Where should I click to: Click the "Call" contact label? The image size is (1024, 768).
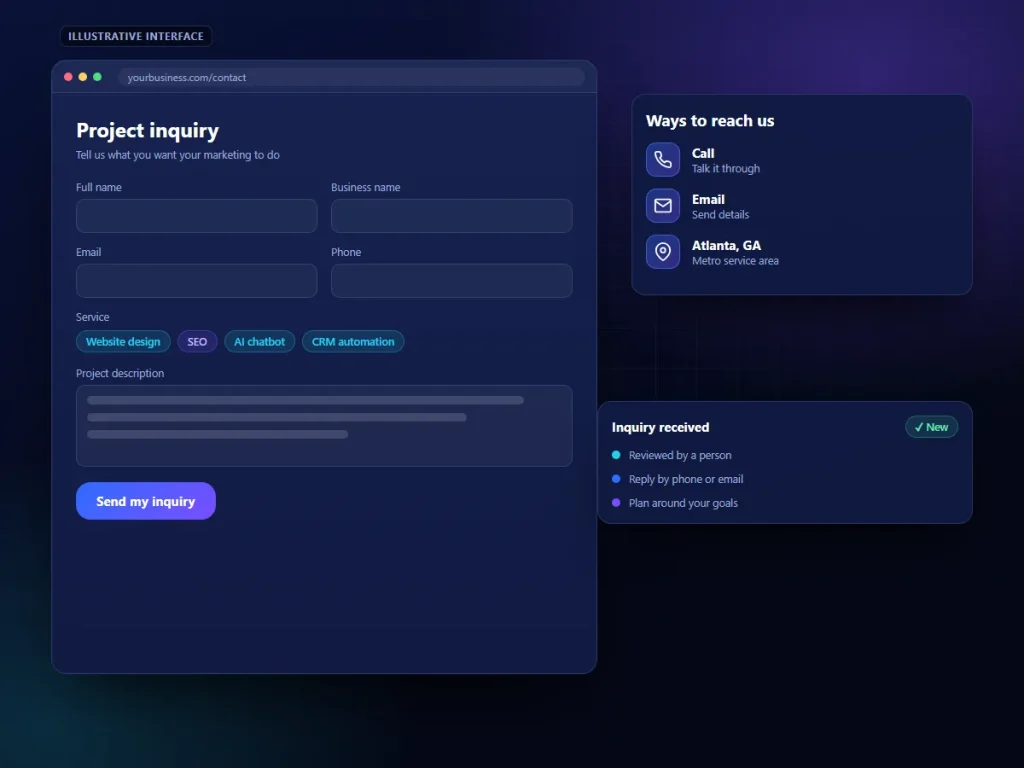(703, 153)
